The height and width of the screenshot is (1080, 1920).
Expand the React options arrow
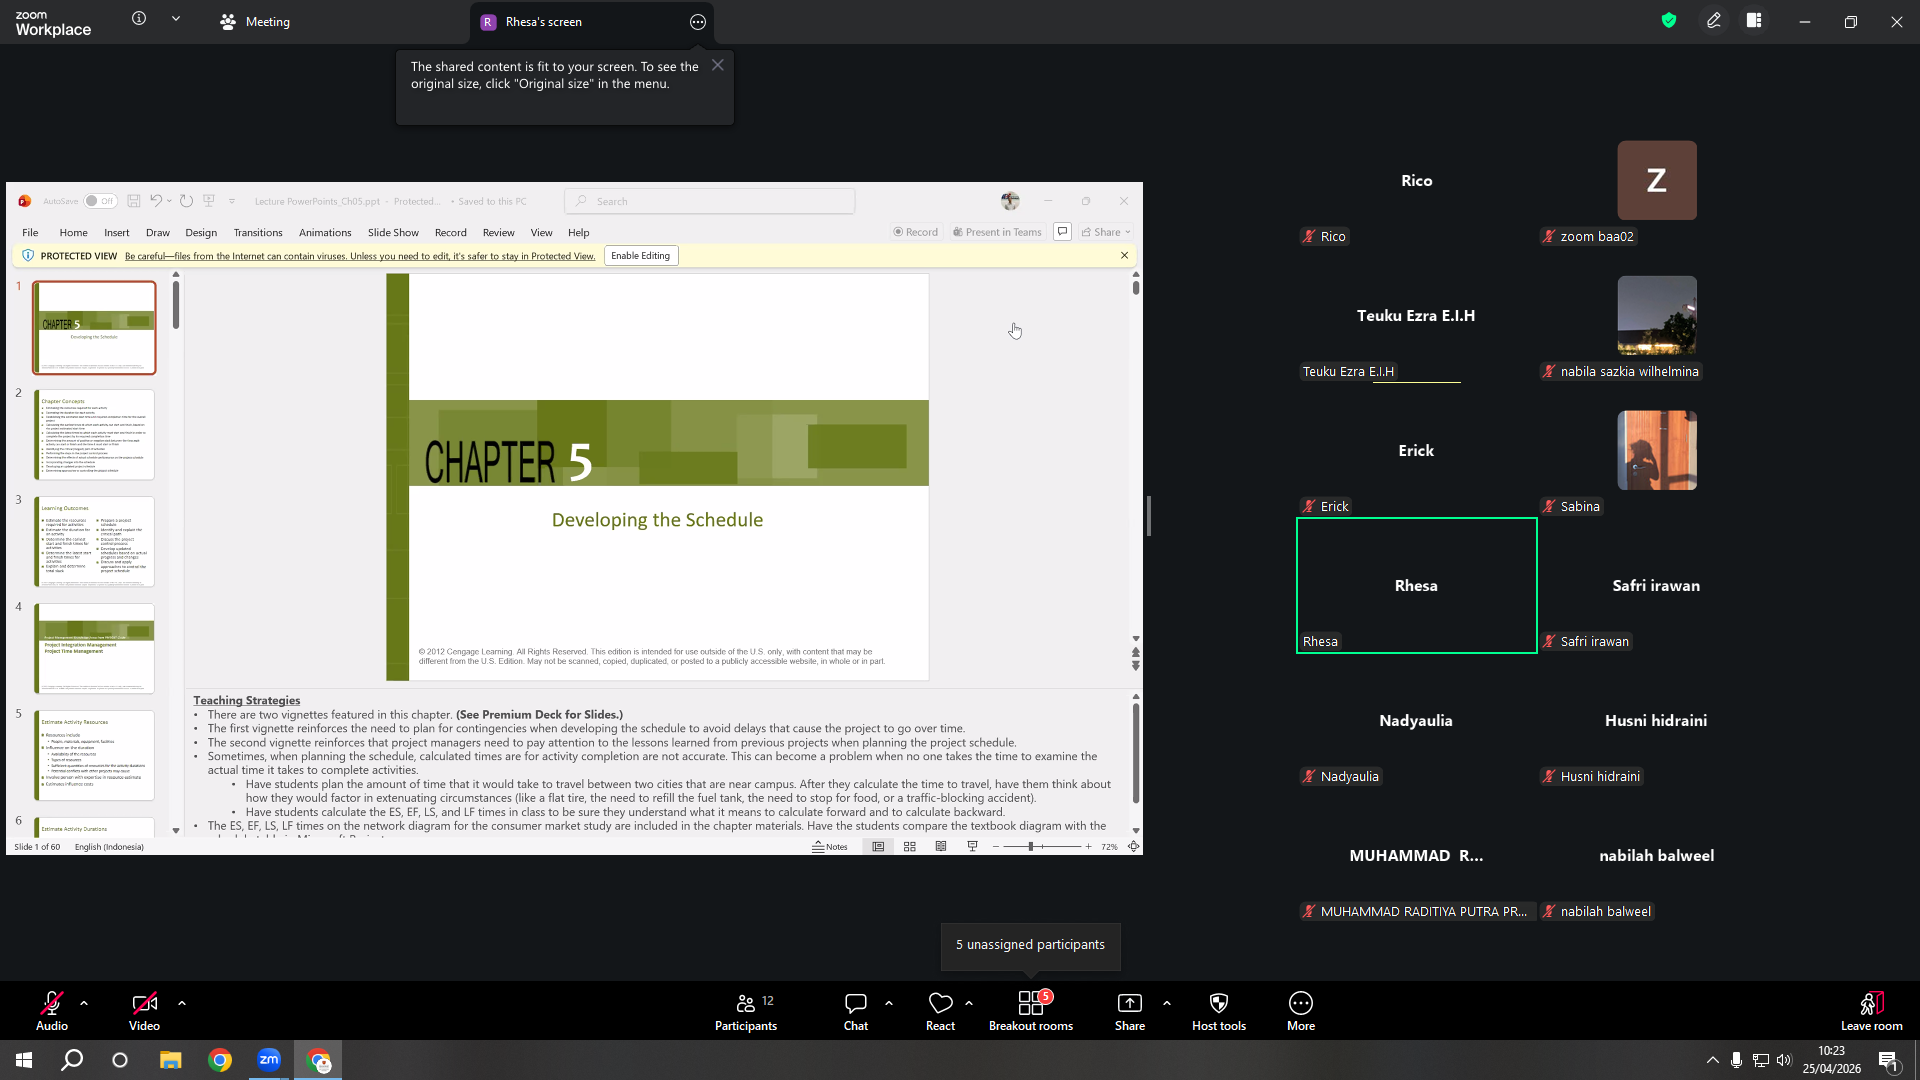coord(969,1002)
